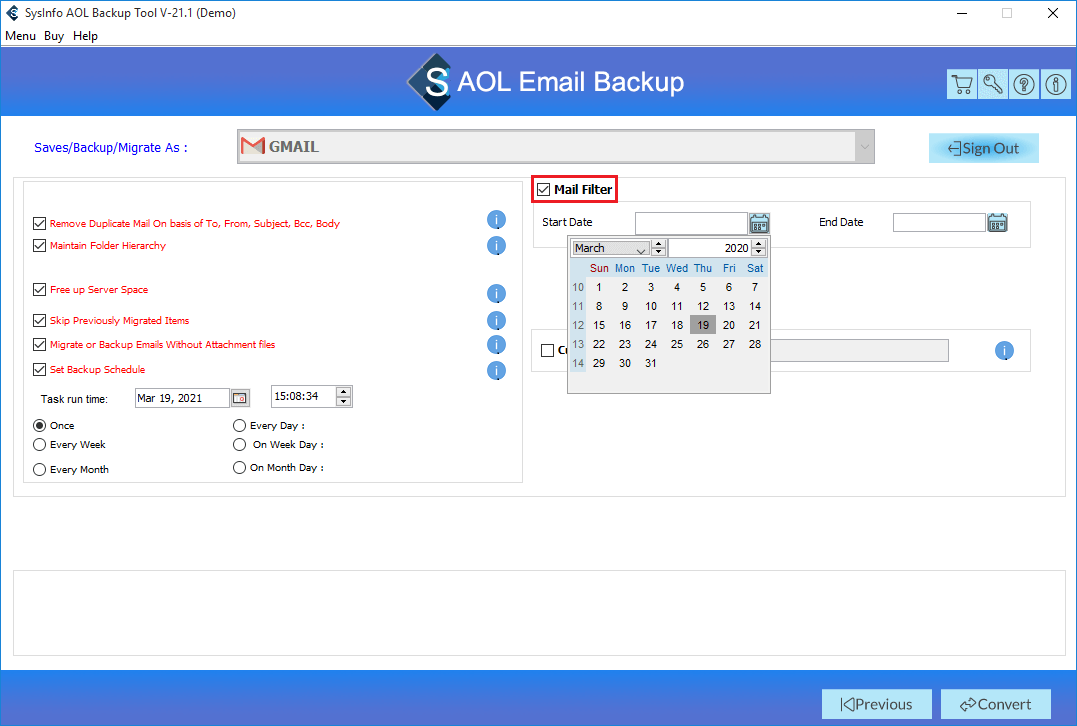Click info icon for Remove Duplicate Mail
Image resolution: width=1077 pixels, height=726 pixels.
tap(496, 220)
